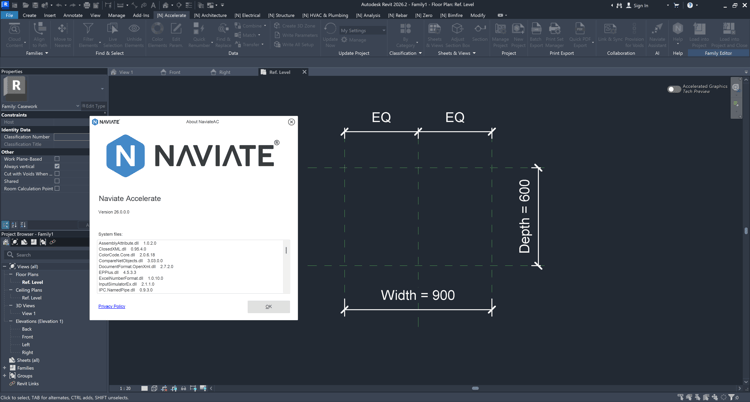Viewport: 750px width, 402px height.
Task: Click the horizontal scrollbar of drawing view
Action: pos(475,389)
